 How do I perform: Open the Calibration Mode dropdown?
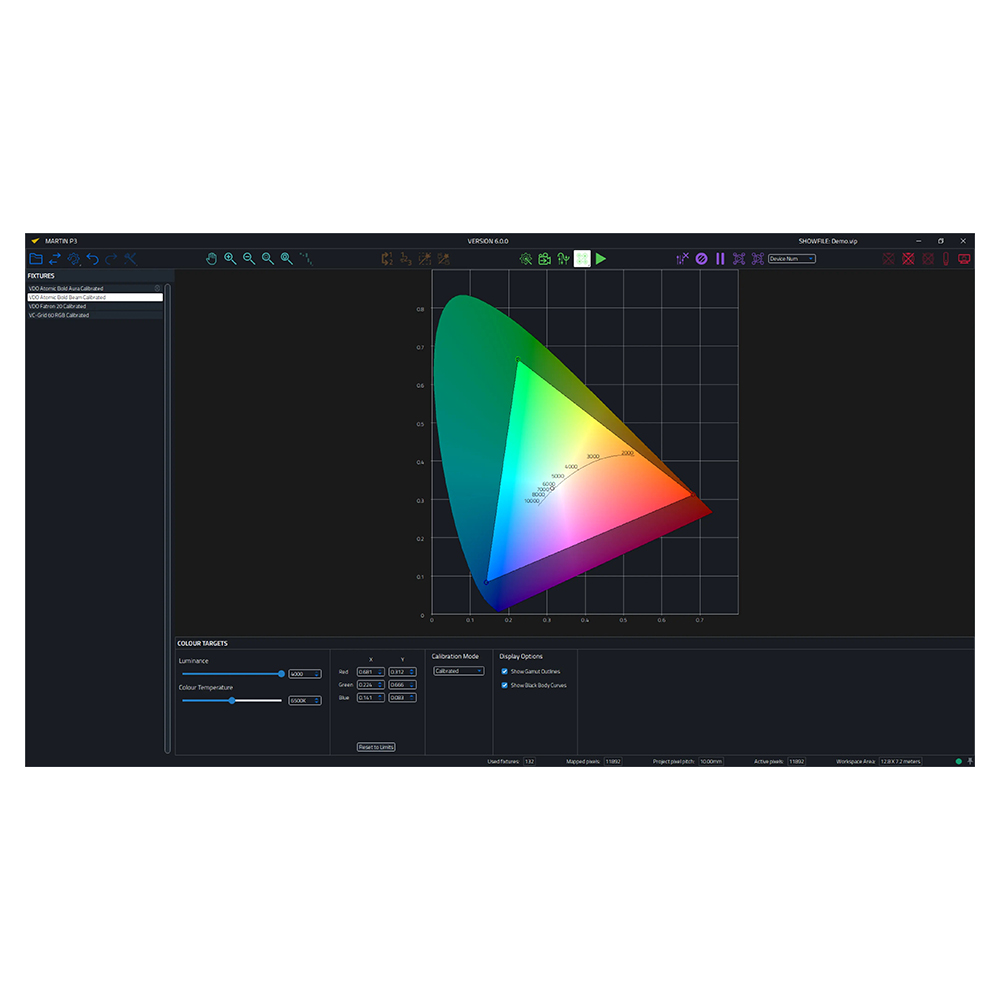(459, 671)
